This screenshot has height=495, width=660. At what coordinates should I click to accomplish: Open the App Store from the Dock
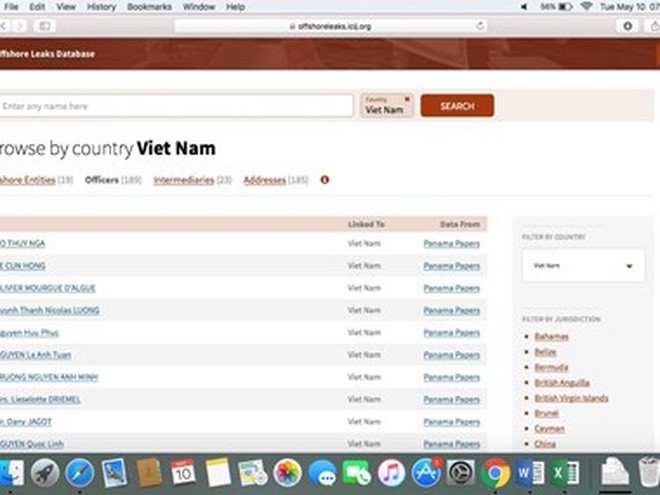coord(426,472)
